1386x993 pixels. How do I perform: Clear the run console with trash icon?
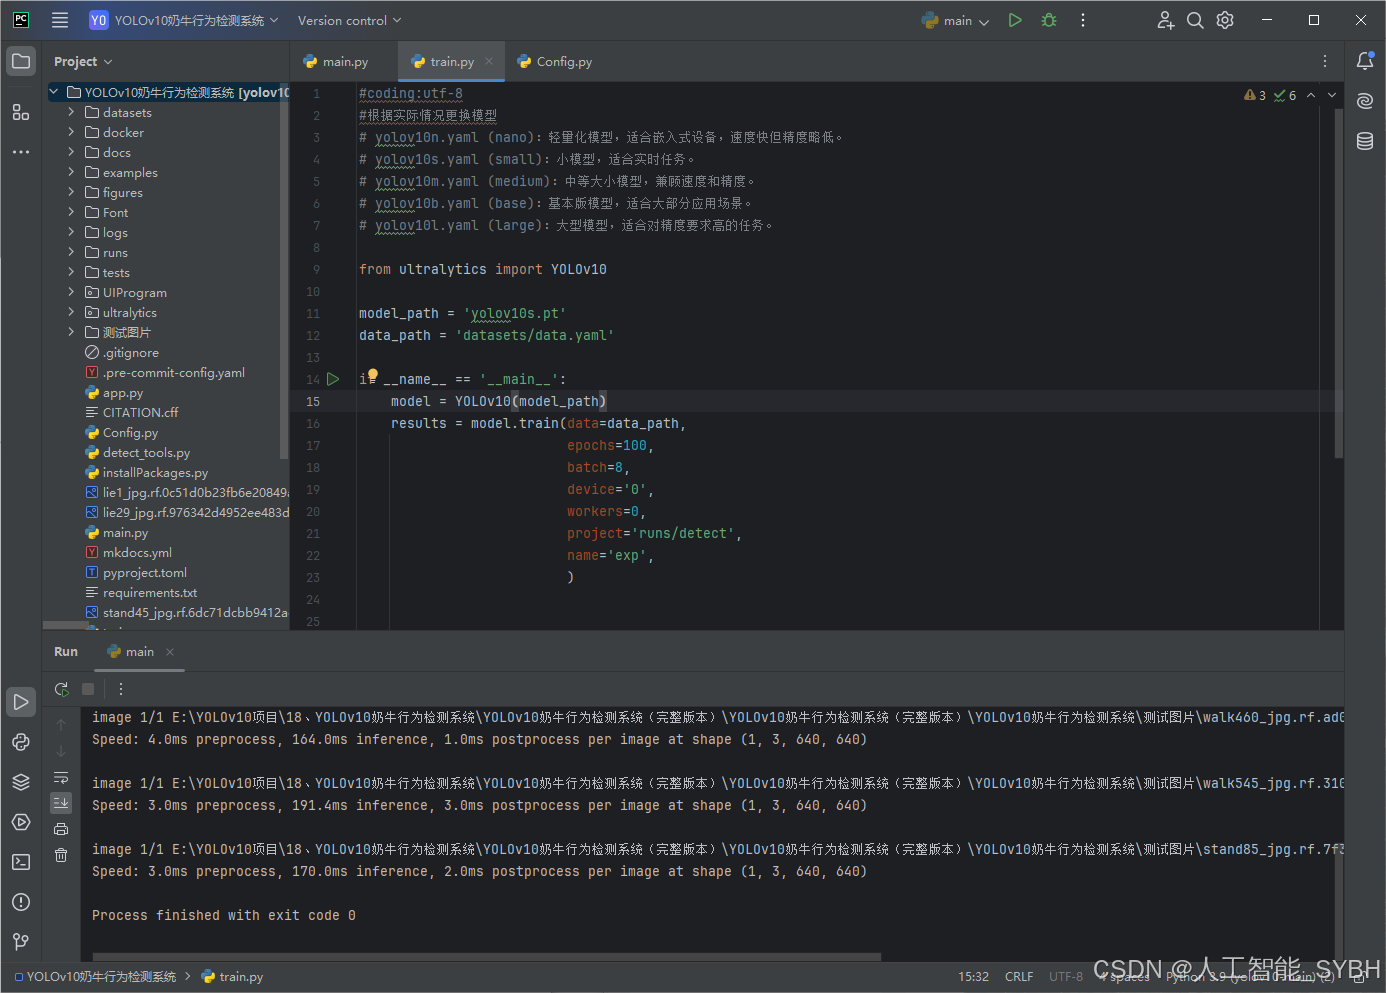[61, 855]
